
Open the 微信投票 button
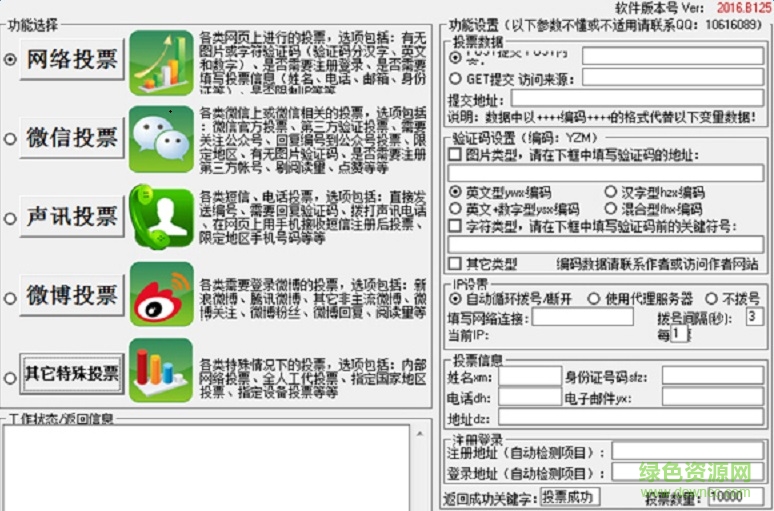point(72,138)
